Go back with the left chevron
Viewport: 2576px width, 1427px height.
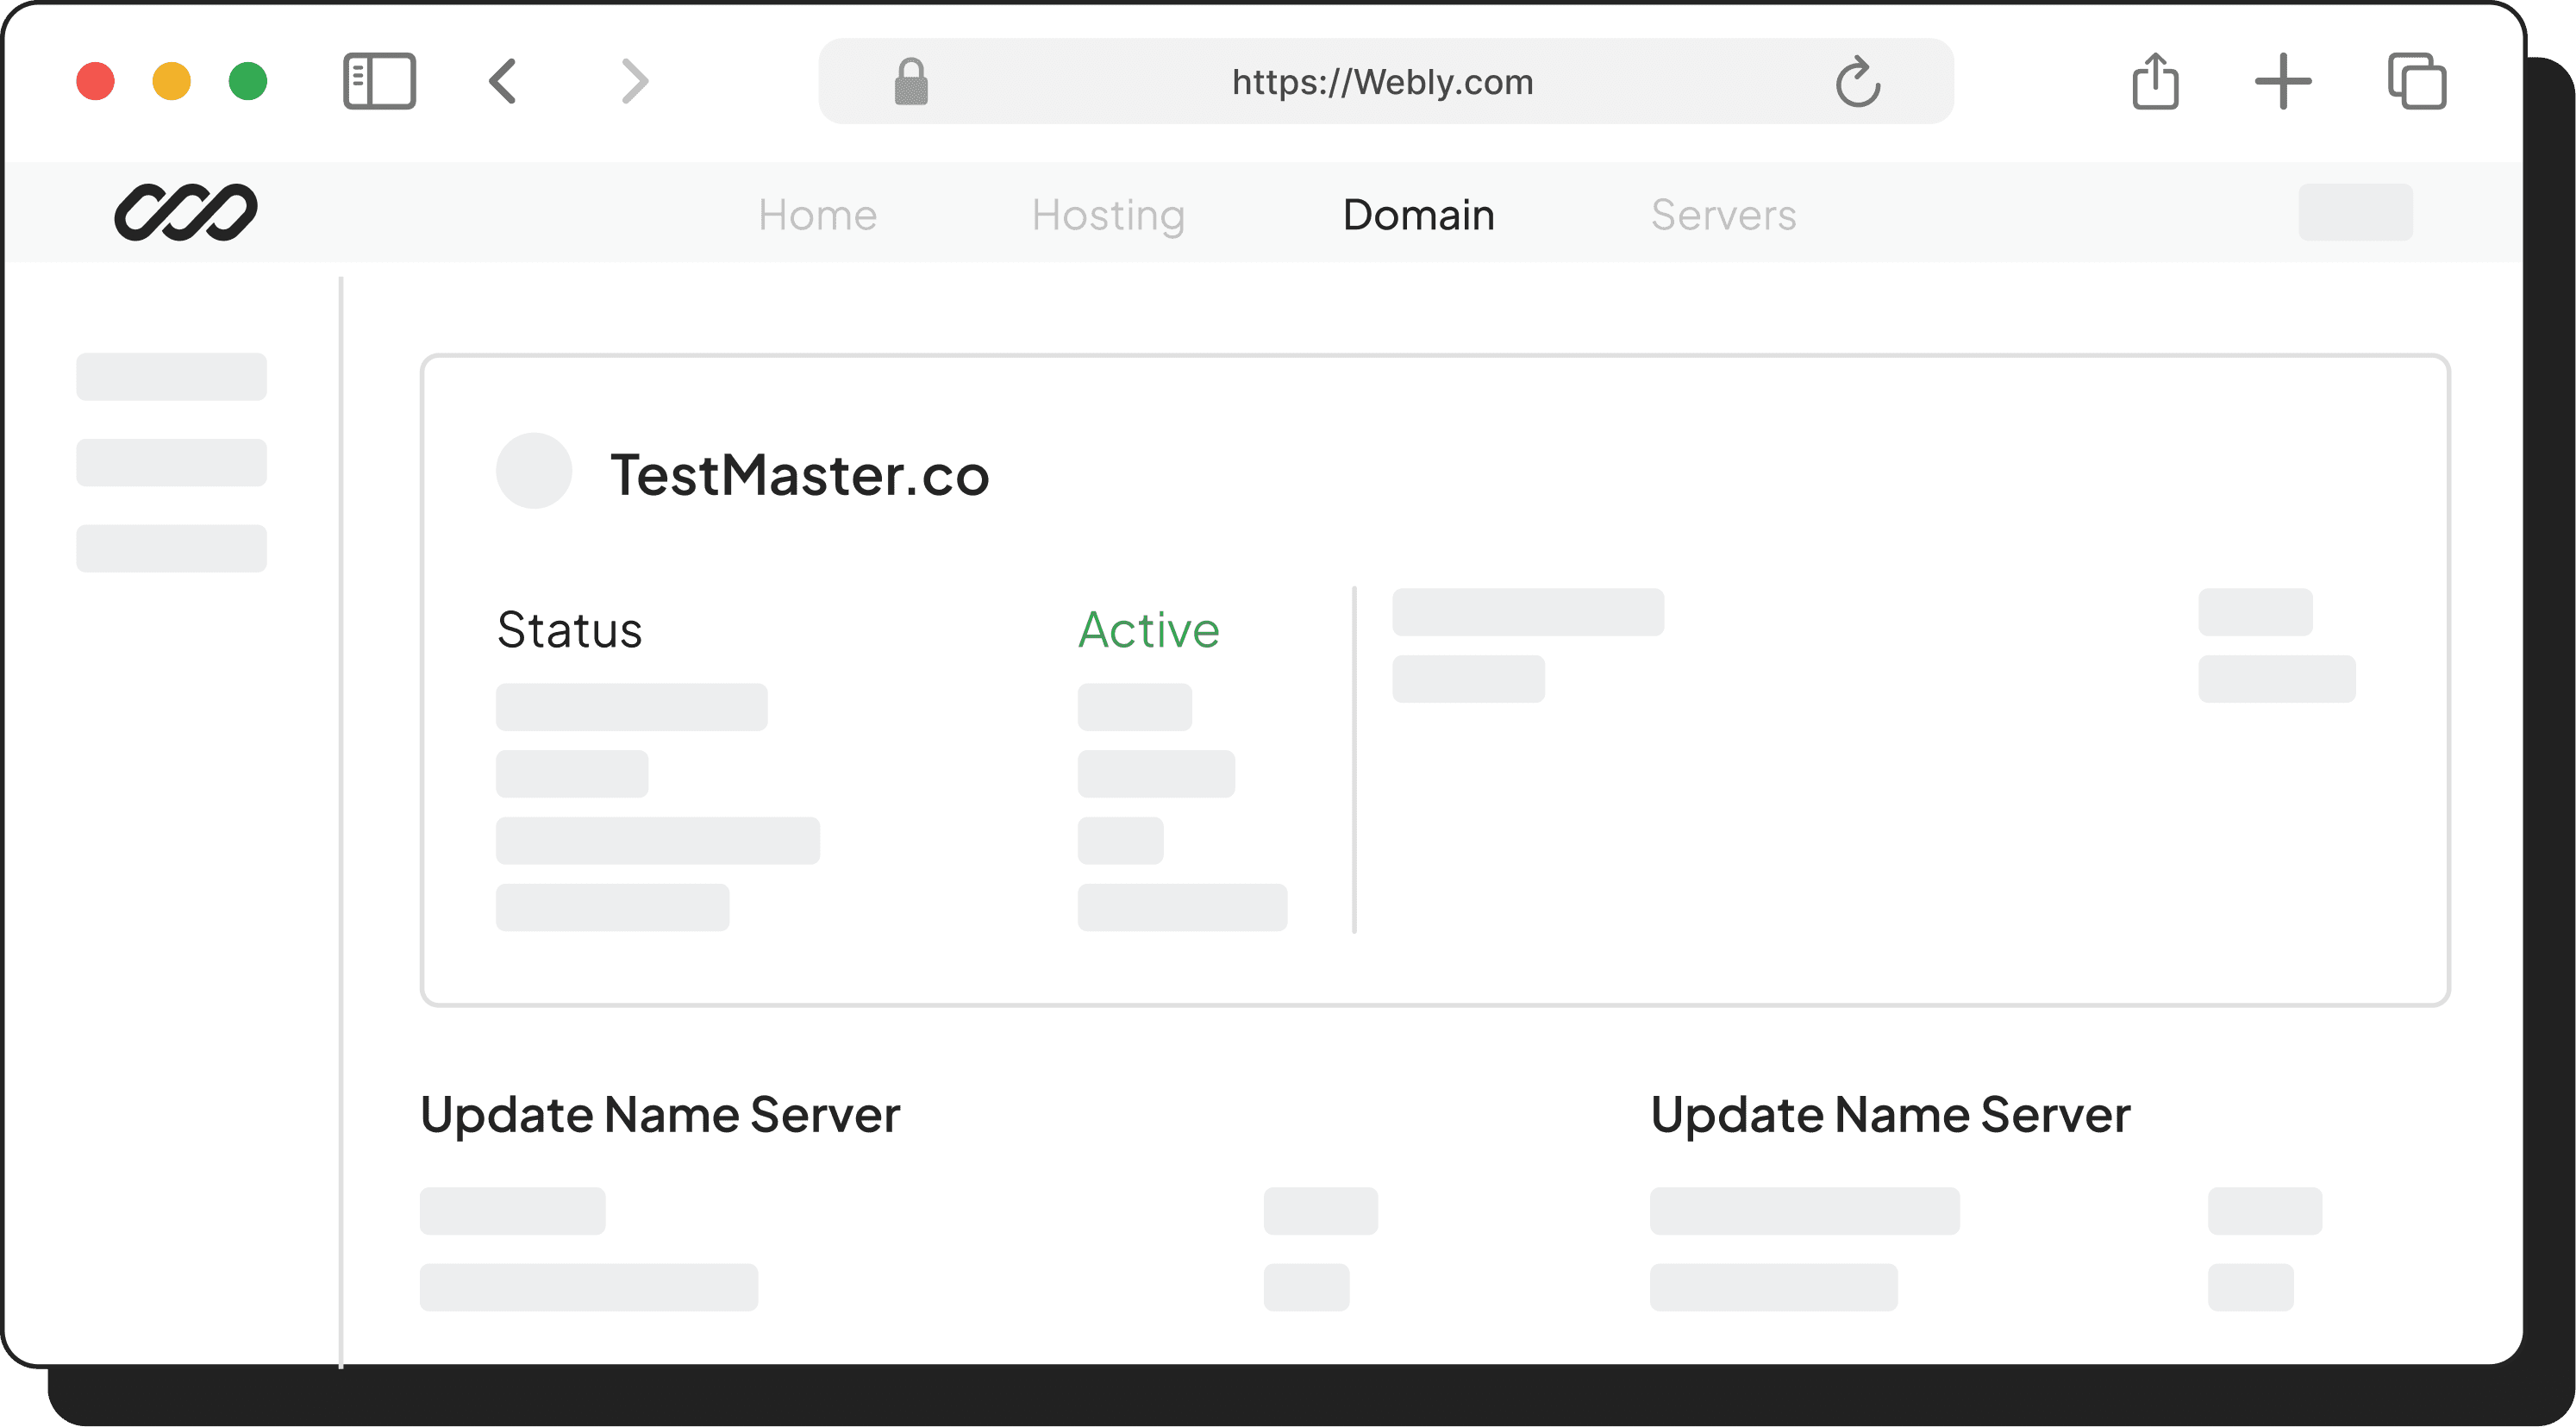tap(503, 81)
